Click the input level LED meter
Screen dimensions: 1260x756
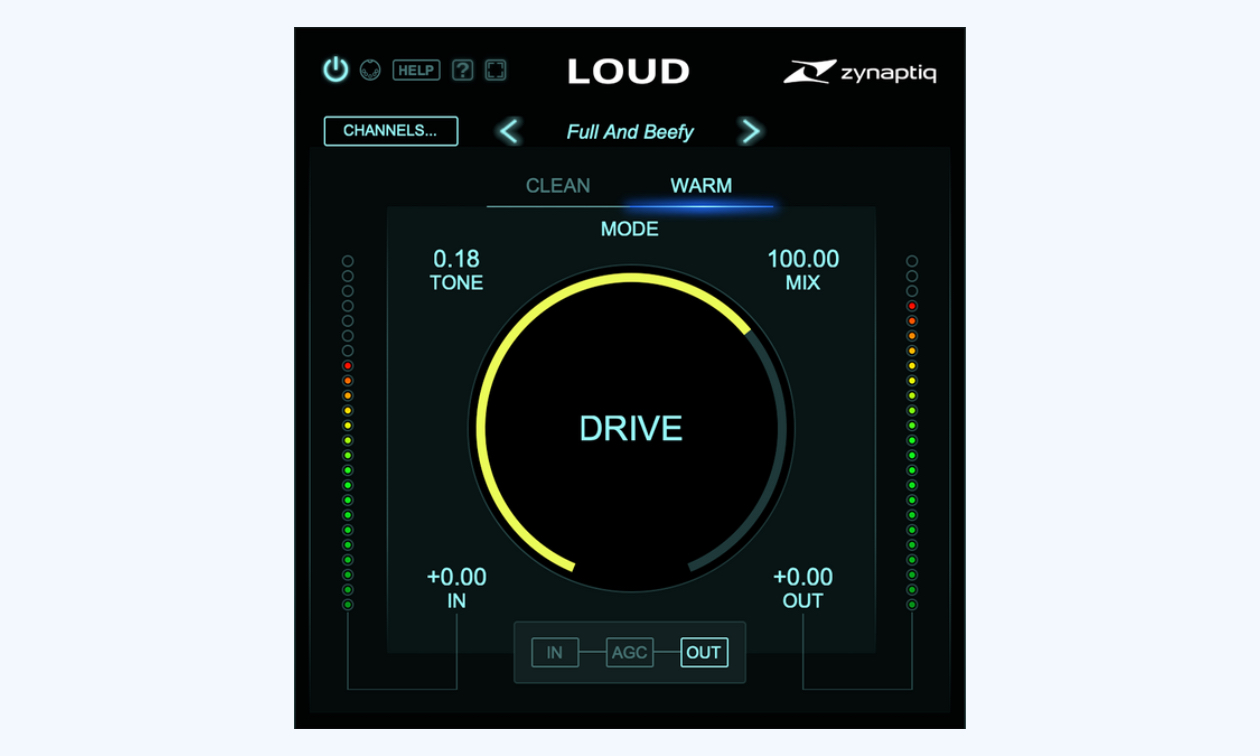[x=348, y=432]
